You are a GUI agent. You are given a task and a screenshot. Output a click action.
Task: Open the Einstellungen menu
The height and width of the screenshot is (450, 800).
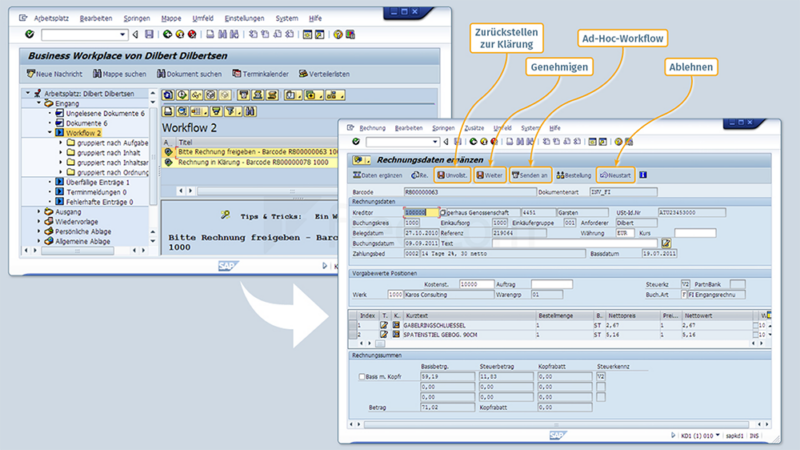244,18
